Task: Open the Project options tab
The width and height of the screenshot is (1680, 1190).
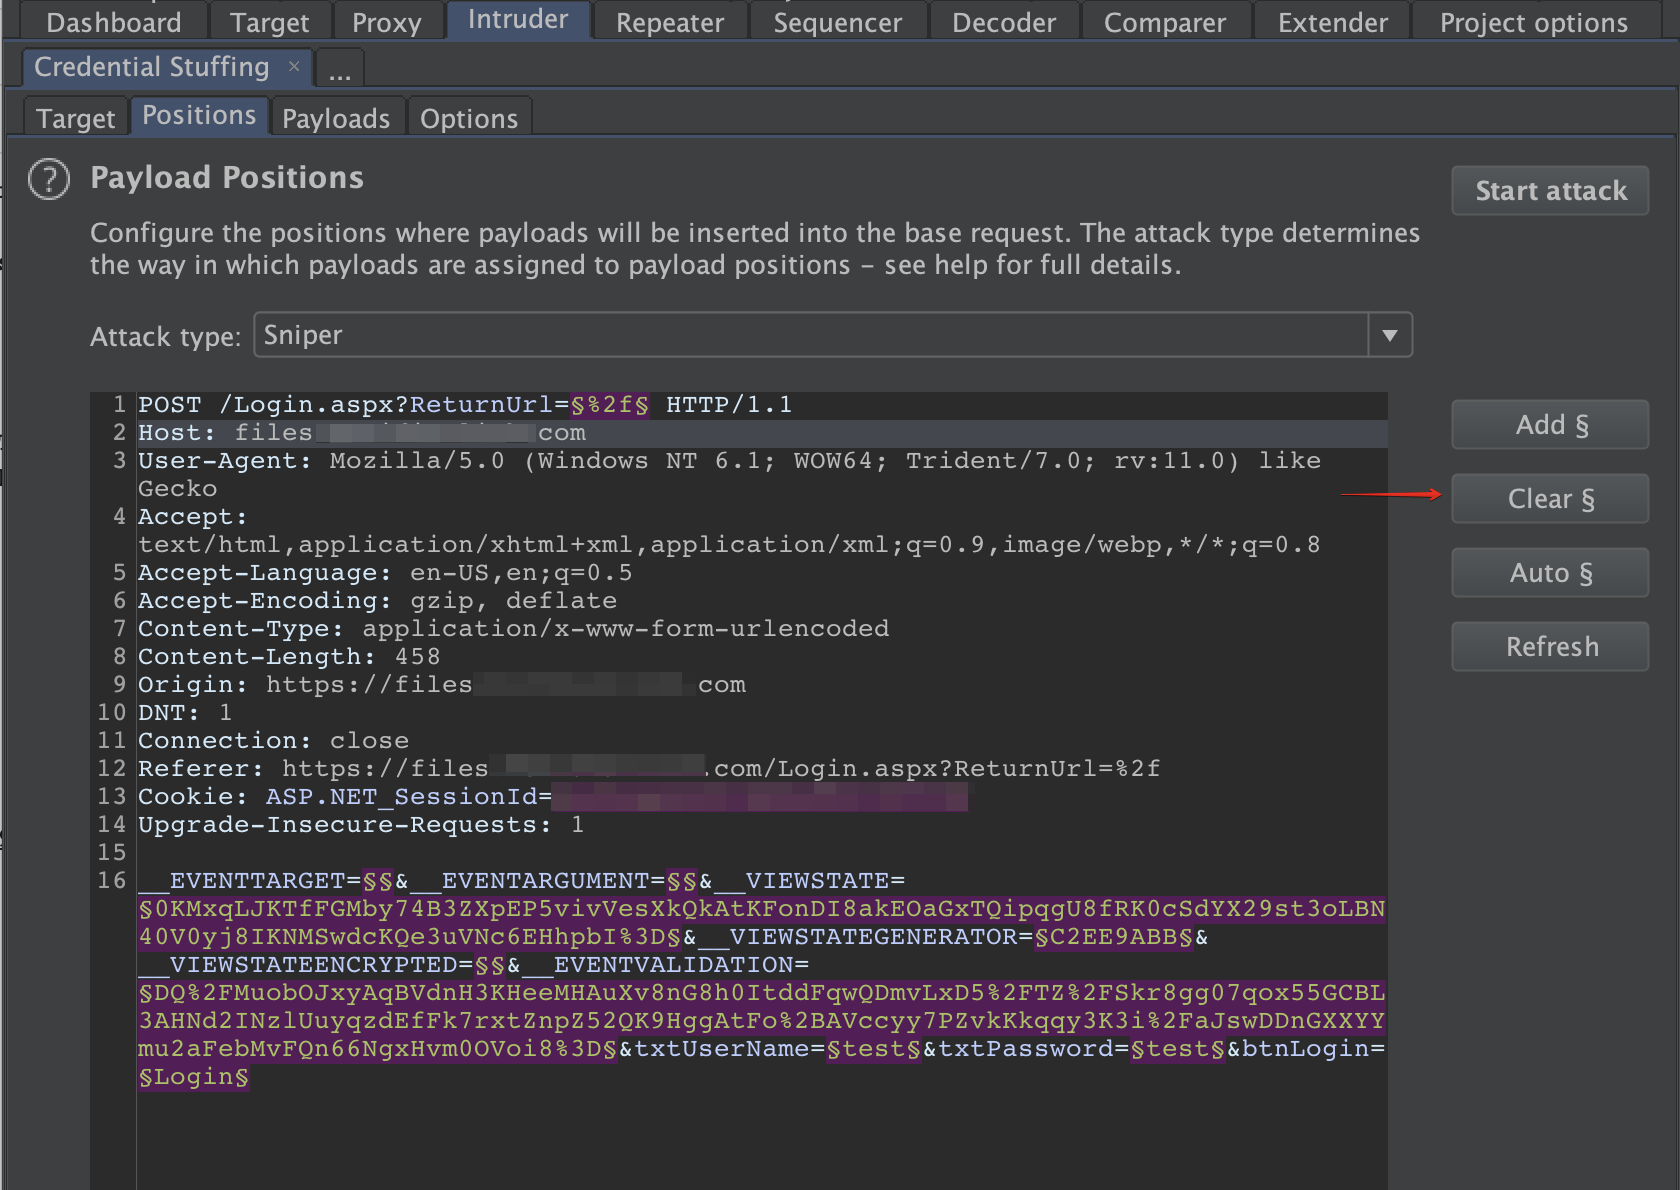Action: 1533,22
